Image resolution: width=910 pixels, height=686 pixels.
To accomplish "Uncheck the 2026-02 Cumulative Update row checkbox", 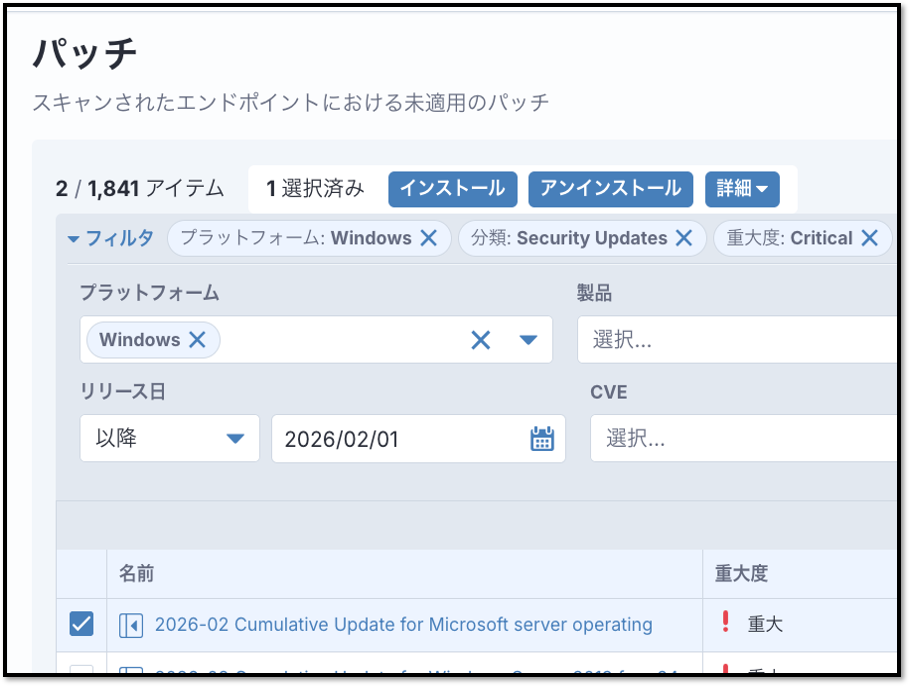I will [x=81, y=624].
